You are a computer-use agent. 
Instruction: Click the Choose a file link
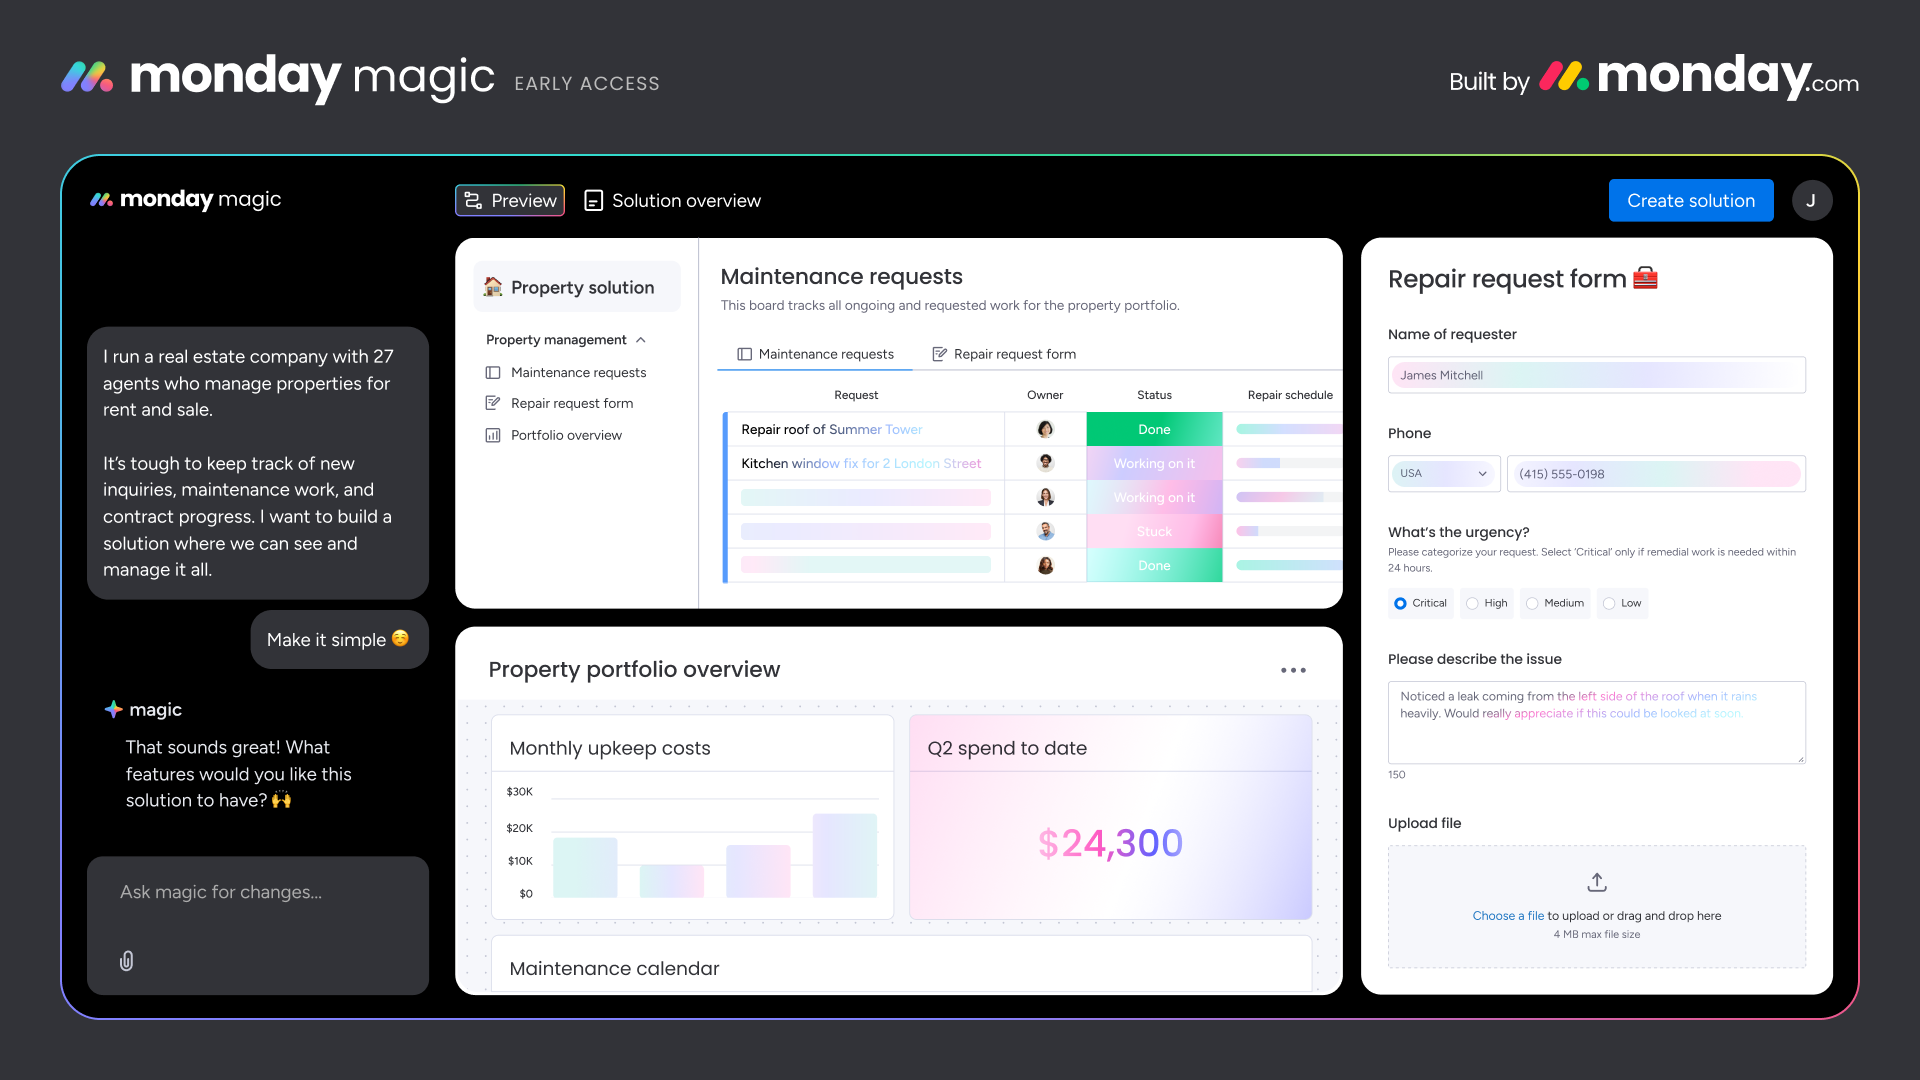pyautogui.click(x=1507, y=916)
